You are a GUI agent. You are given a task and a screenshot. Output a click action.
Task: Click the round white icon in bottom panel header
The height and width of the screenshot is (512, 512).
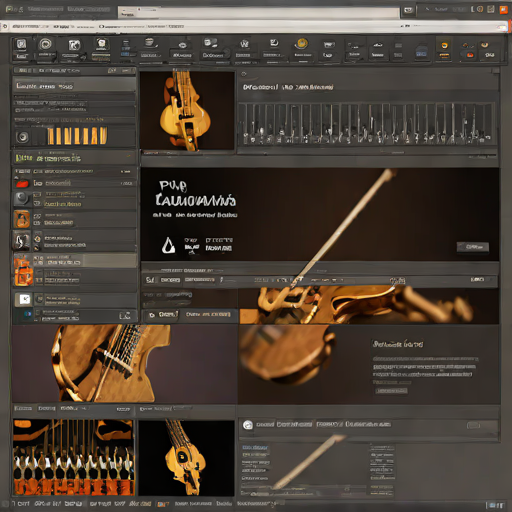[247, 425]
